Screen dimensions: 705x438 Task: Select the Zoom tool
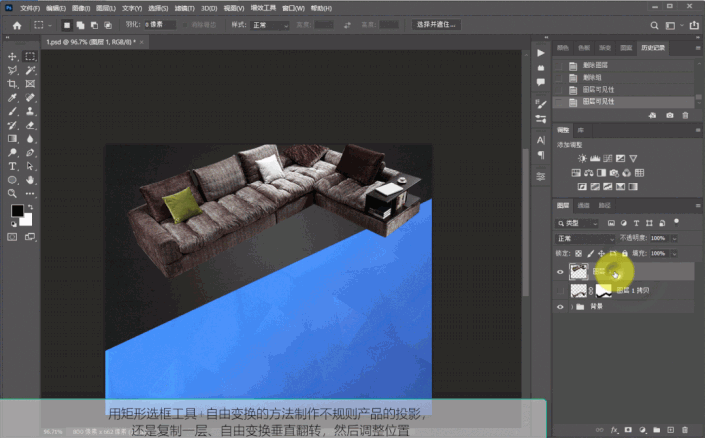click(x=12, y=194)
